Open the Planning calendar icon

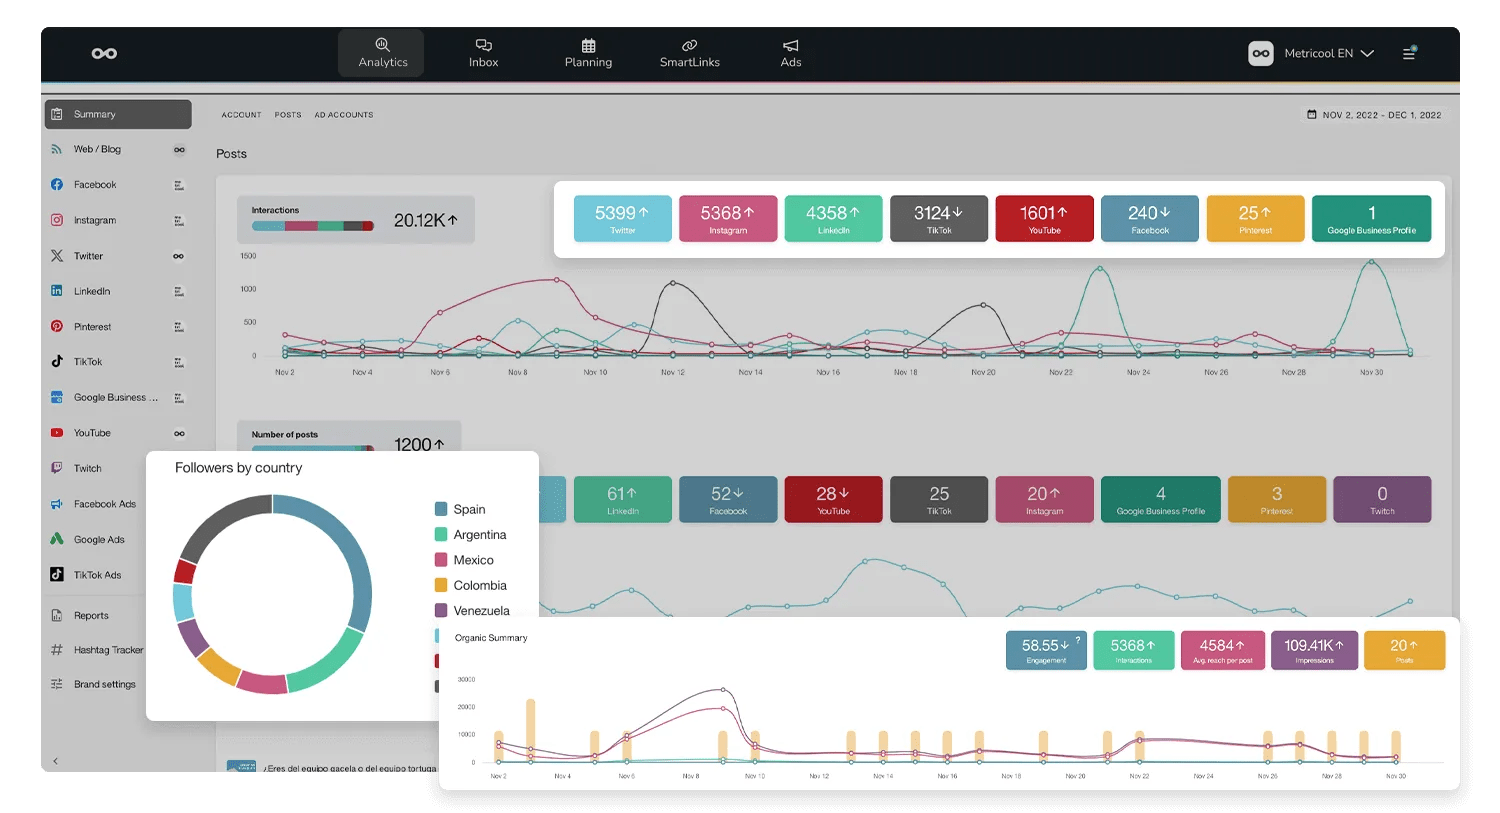pyautogui.click(x=587, y=46)
